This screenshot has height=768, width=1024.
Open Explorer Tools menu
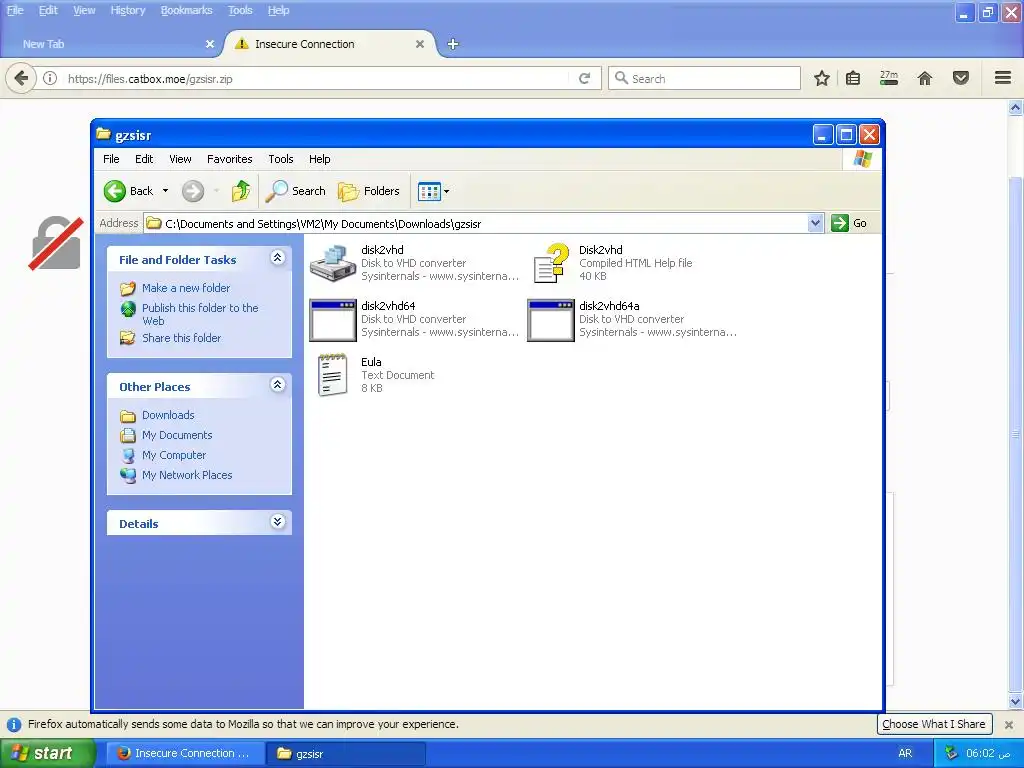(281, 159)
